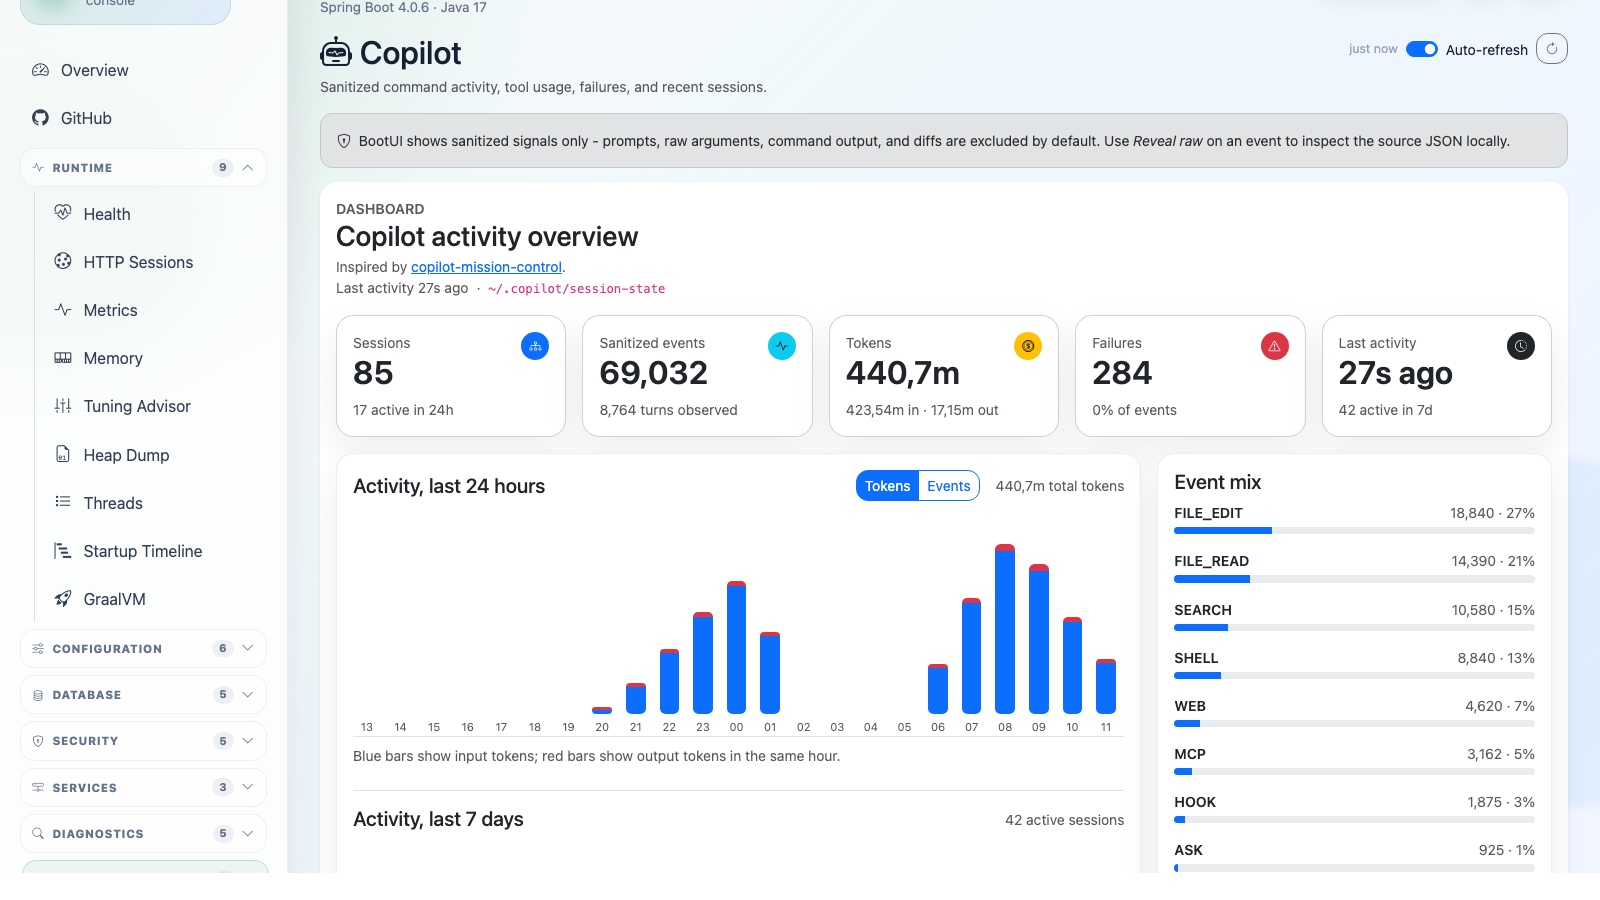Screen dimensions: 1600x900
Task: Toggle the Auto-refresh switch
Action: tap(1422, 49)
